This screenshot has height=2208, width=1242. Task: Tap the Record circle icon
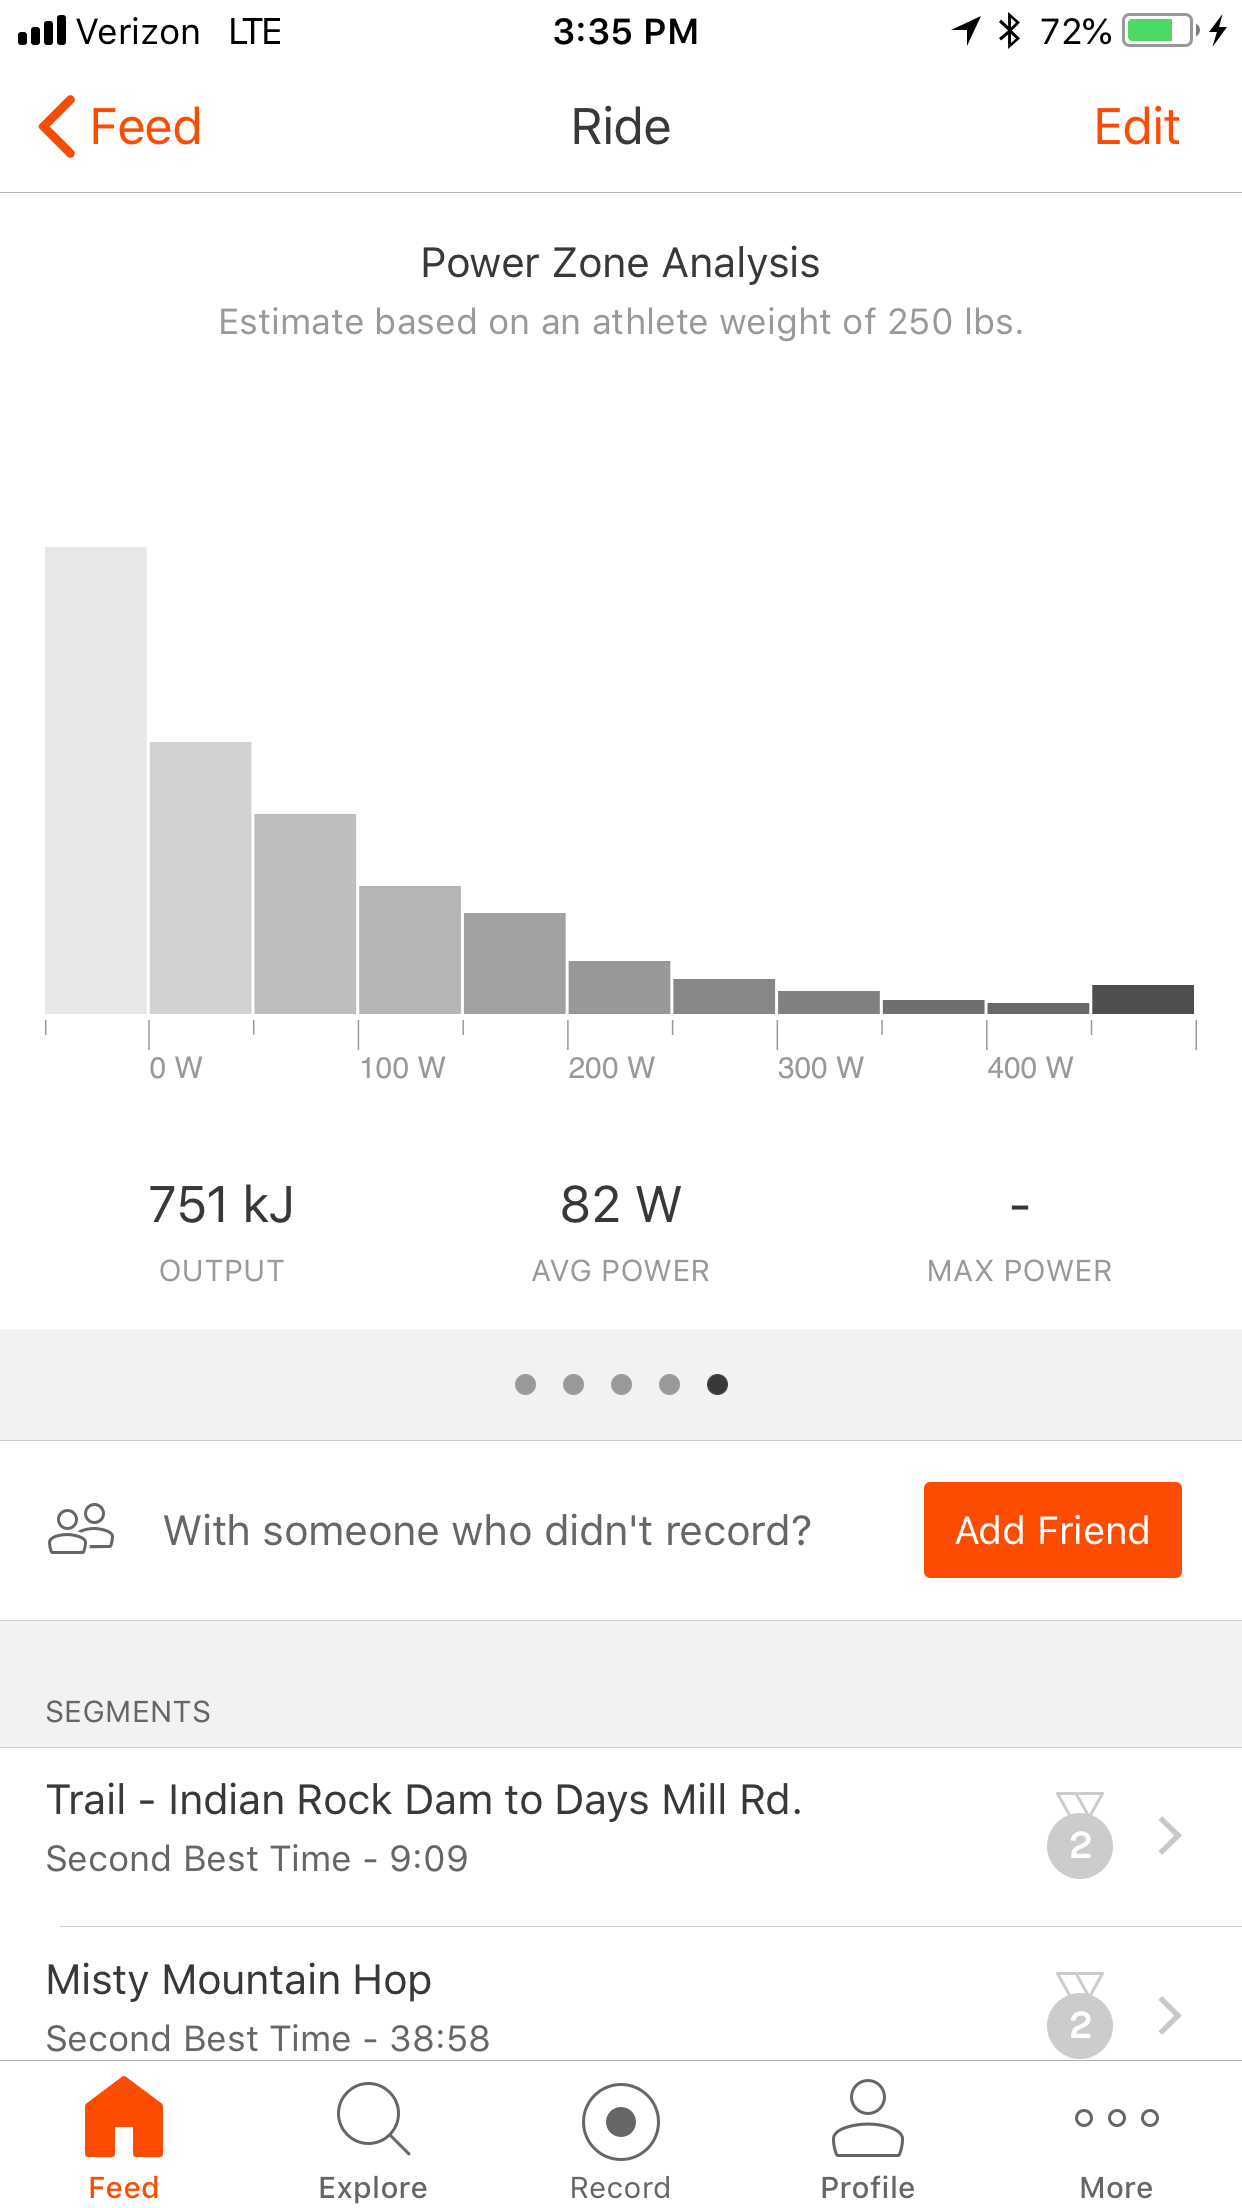coord(620,2120)
